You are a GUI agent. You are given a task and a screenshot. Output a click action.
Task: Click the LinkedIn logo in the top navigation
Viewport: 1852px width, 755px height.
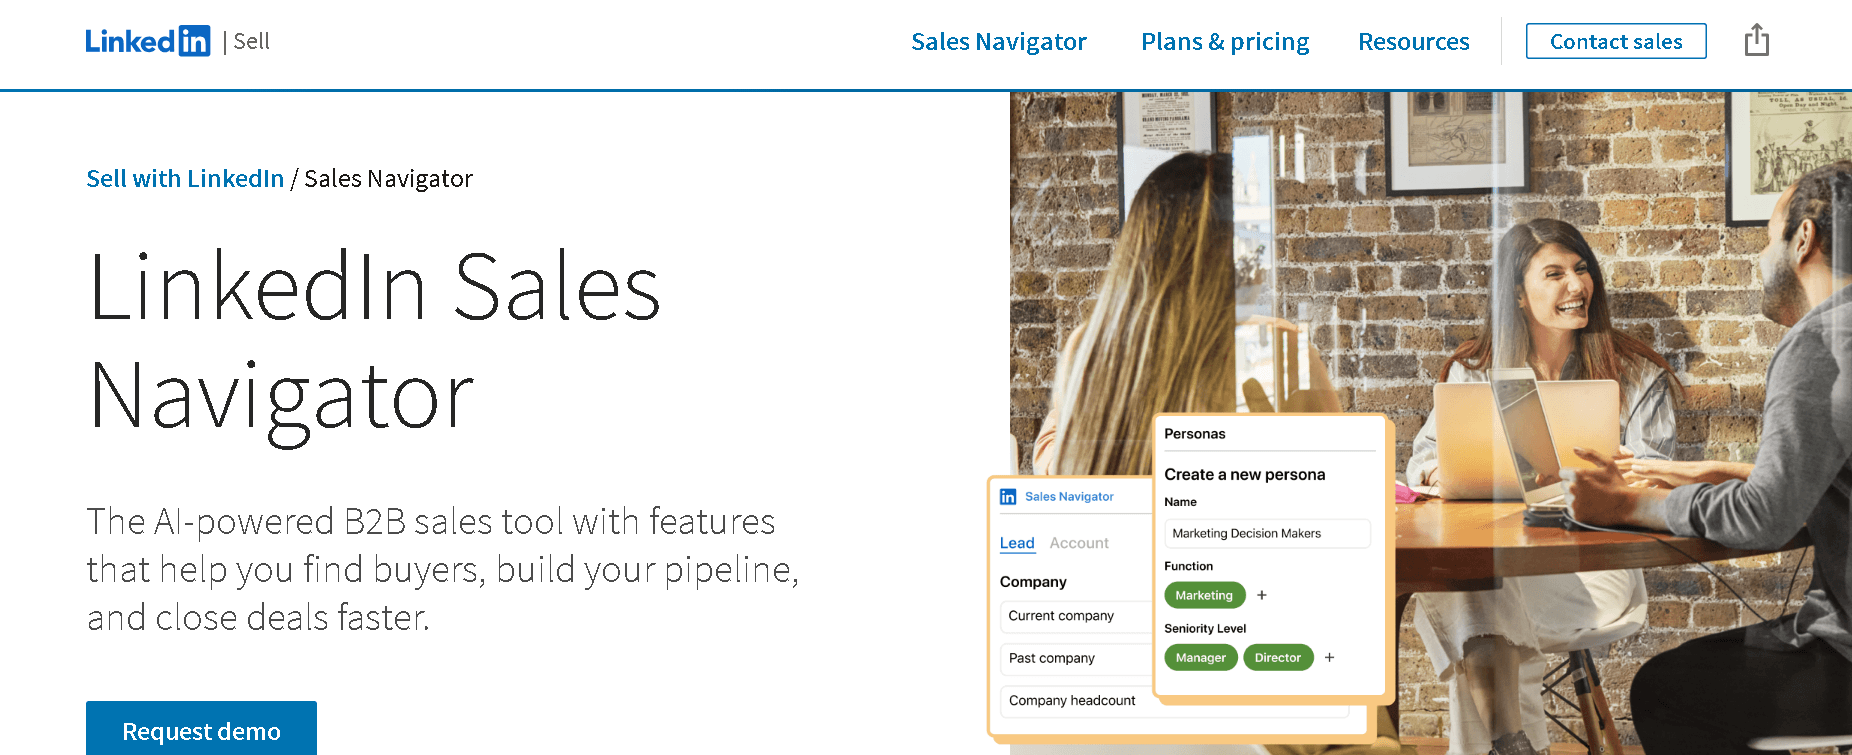[x=148, y=40]
